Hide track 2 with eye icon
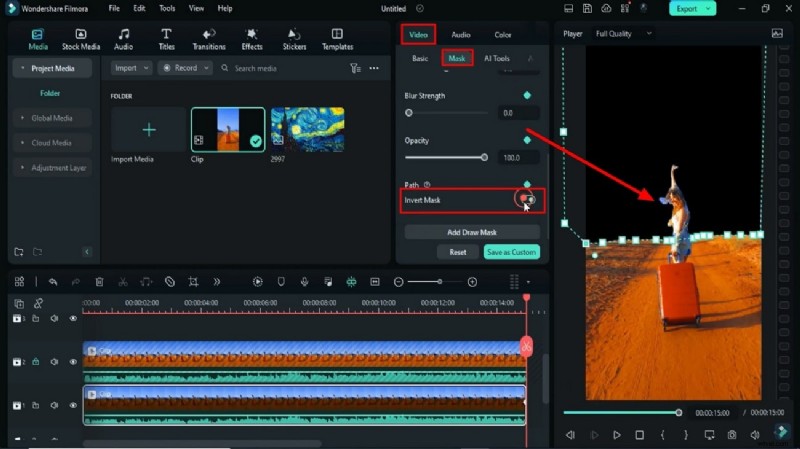This screenshot has height=449, width=800. click(x=73, y=362)
